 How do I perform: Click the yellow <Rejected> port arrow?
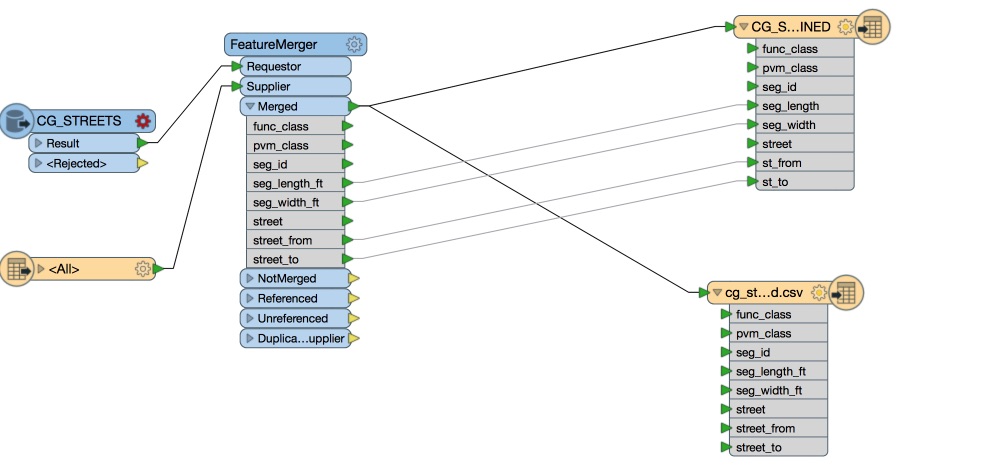142,163
